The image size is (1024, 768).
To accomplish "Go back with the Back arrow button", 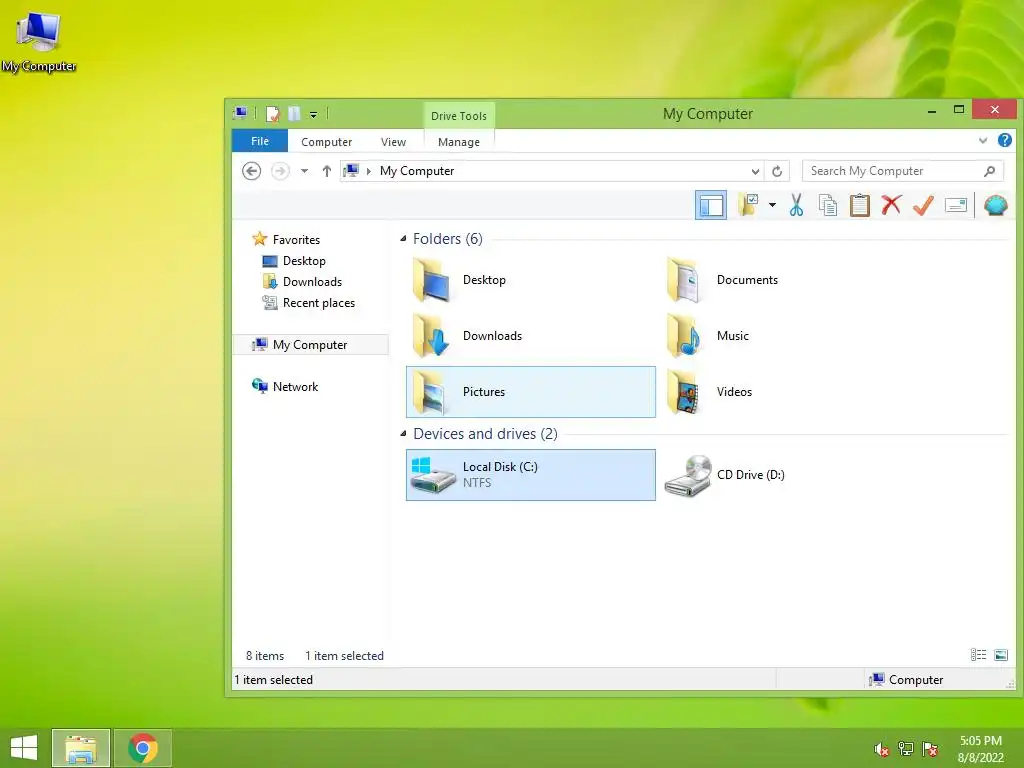I will click(x=251, y=171).
